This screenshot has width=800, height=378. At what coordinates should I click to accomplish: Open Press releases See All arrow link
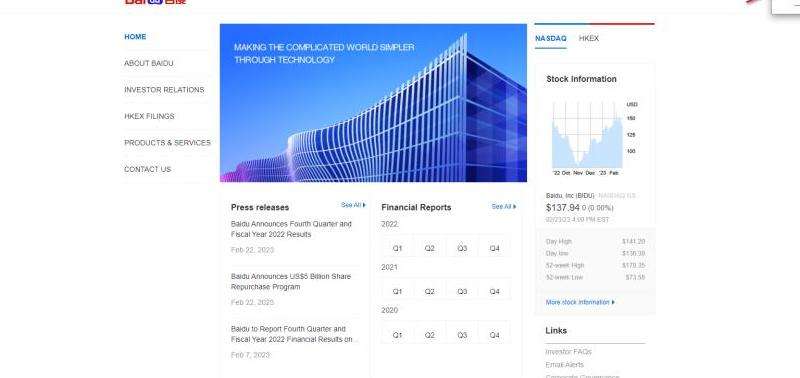[x=354, y=205]
